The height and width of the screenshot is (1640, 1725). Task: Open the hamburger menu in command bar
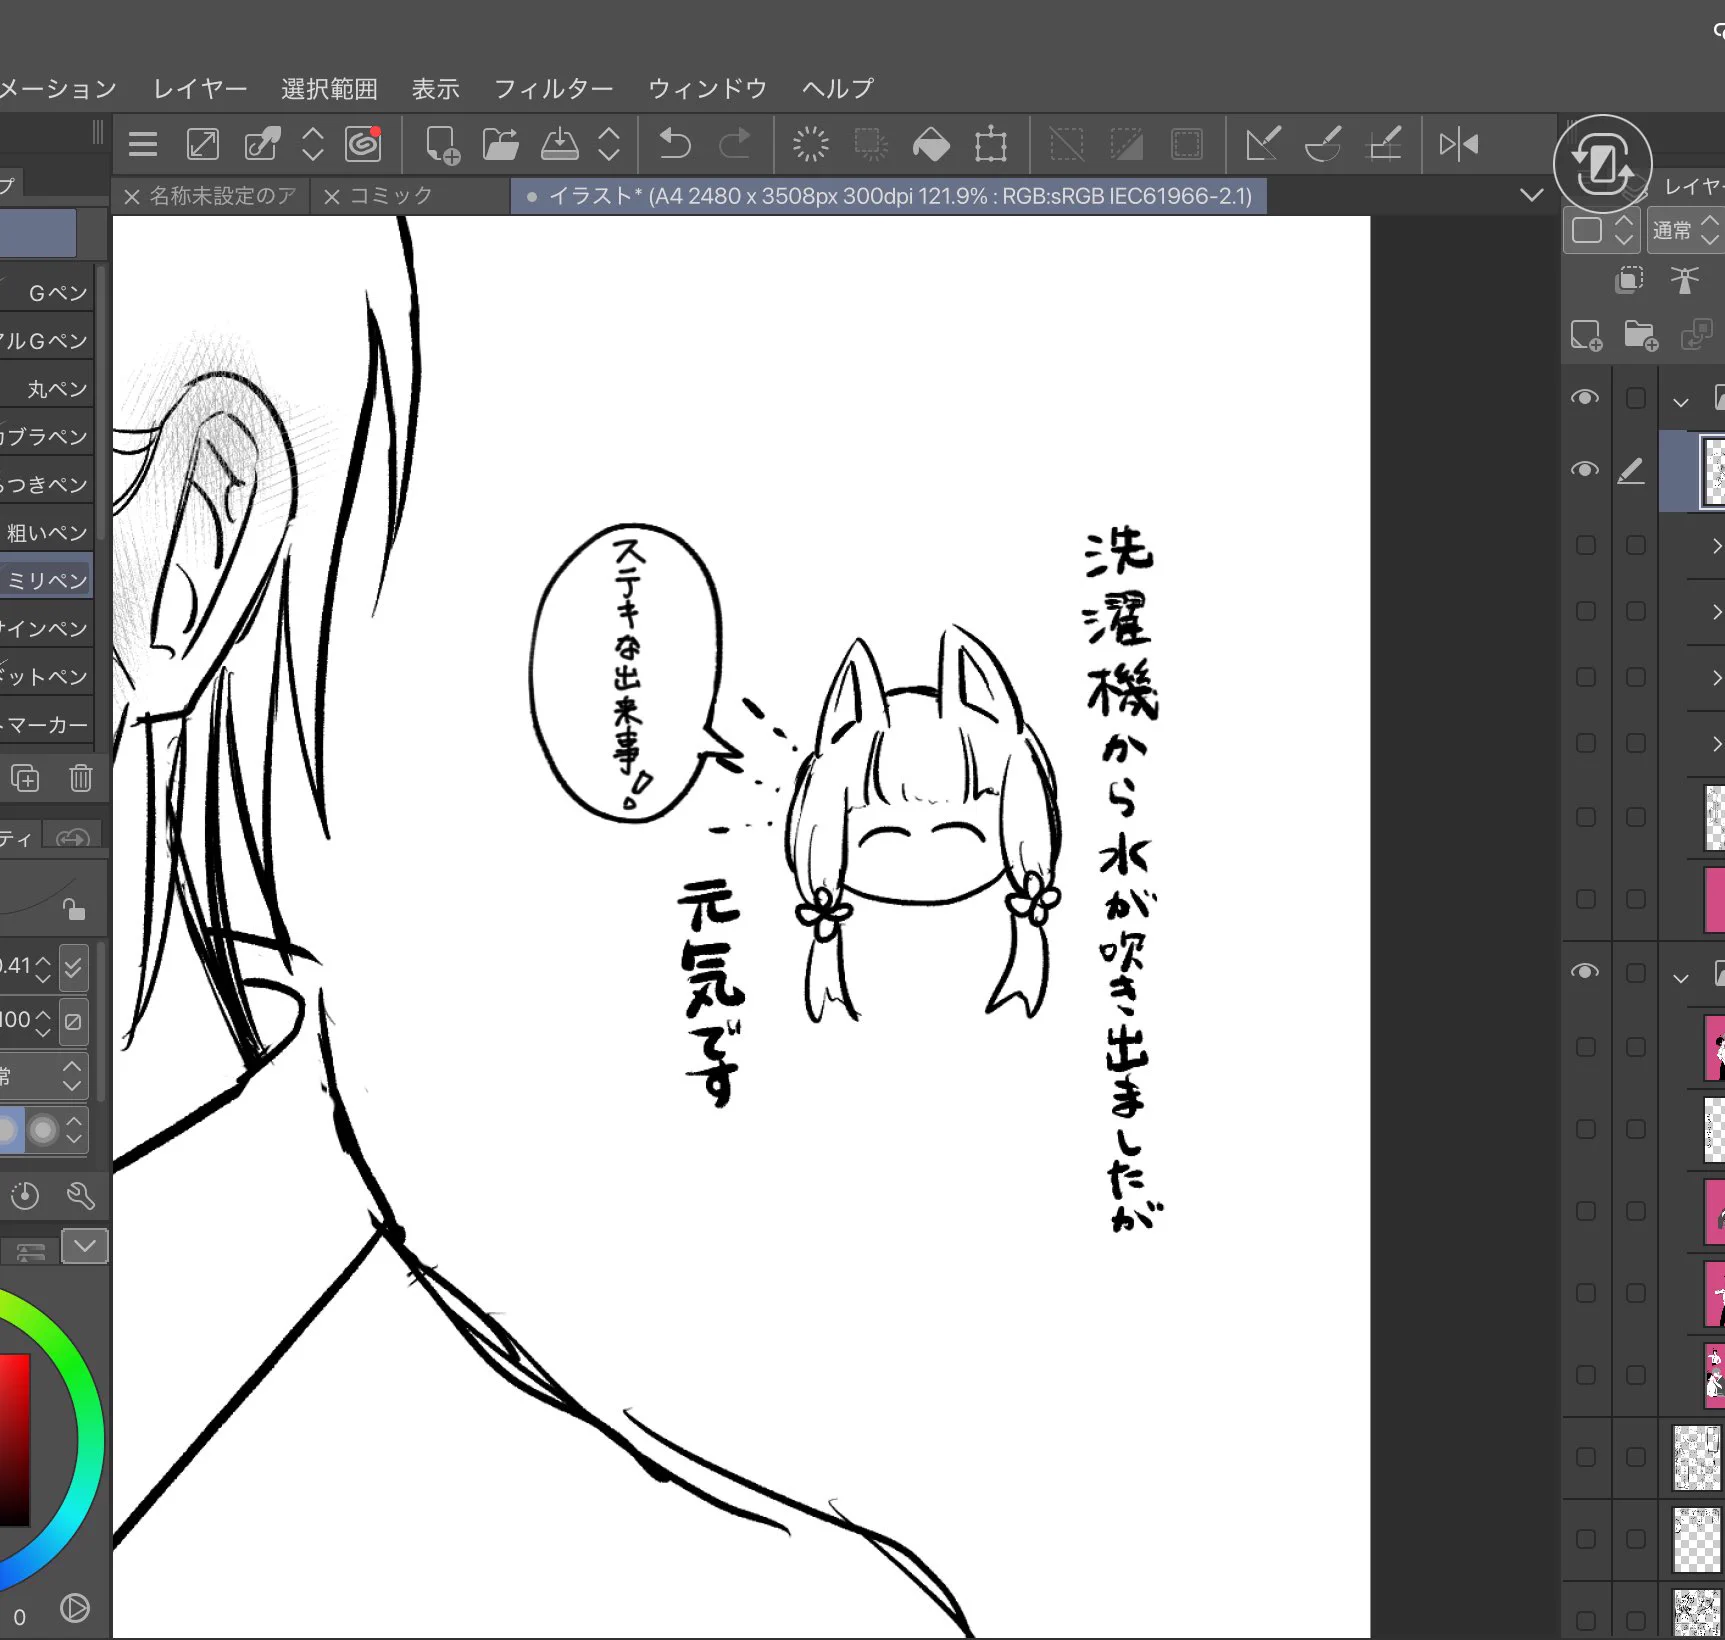pyautogui.click(x=143, y=145)
